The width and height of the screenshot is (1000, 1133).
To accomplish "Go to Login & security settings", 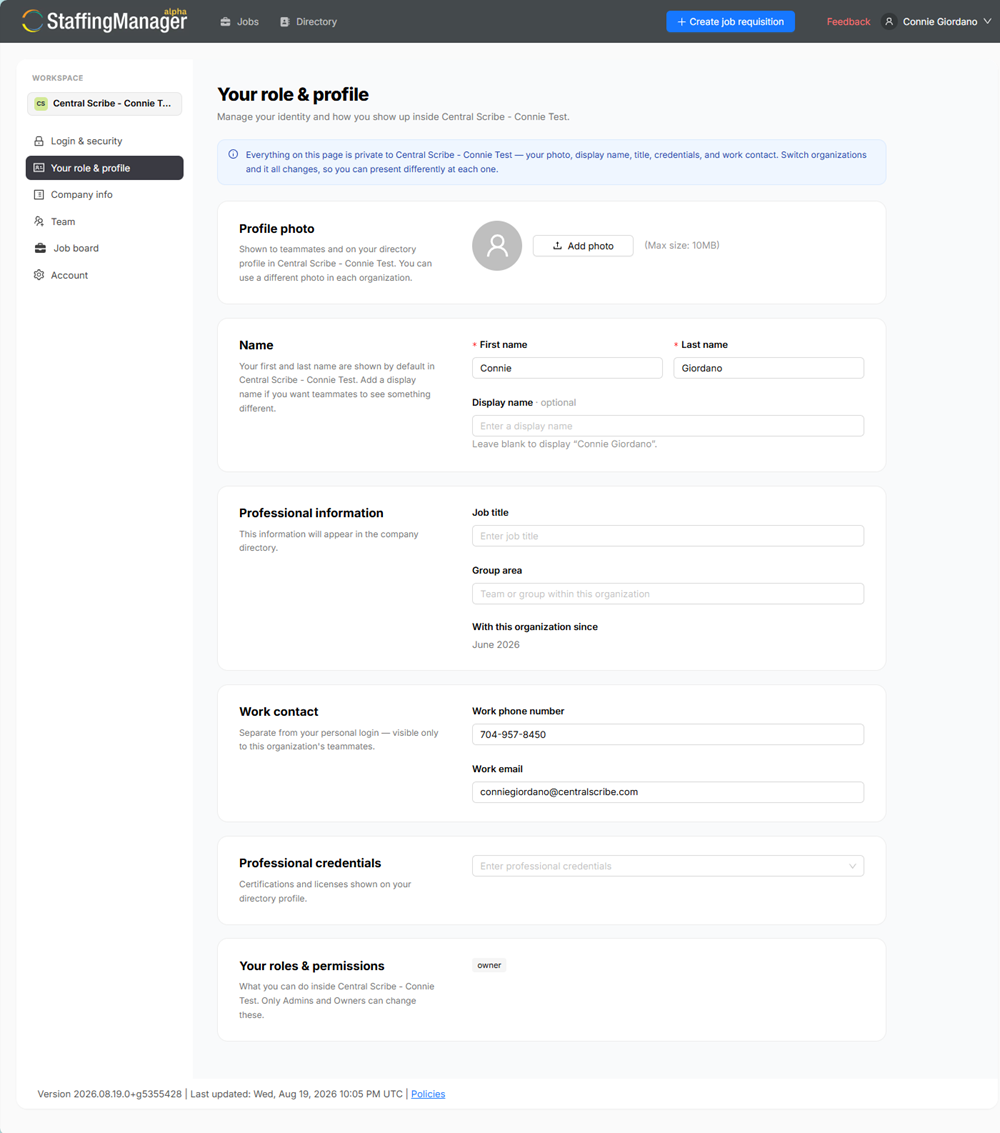I will (105, 141).
